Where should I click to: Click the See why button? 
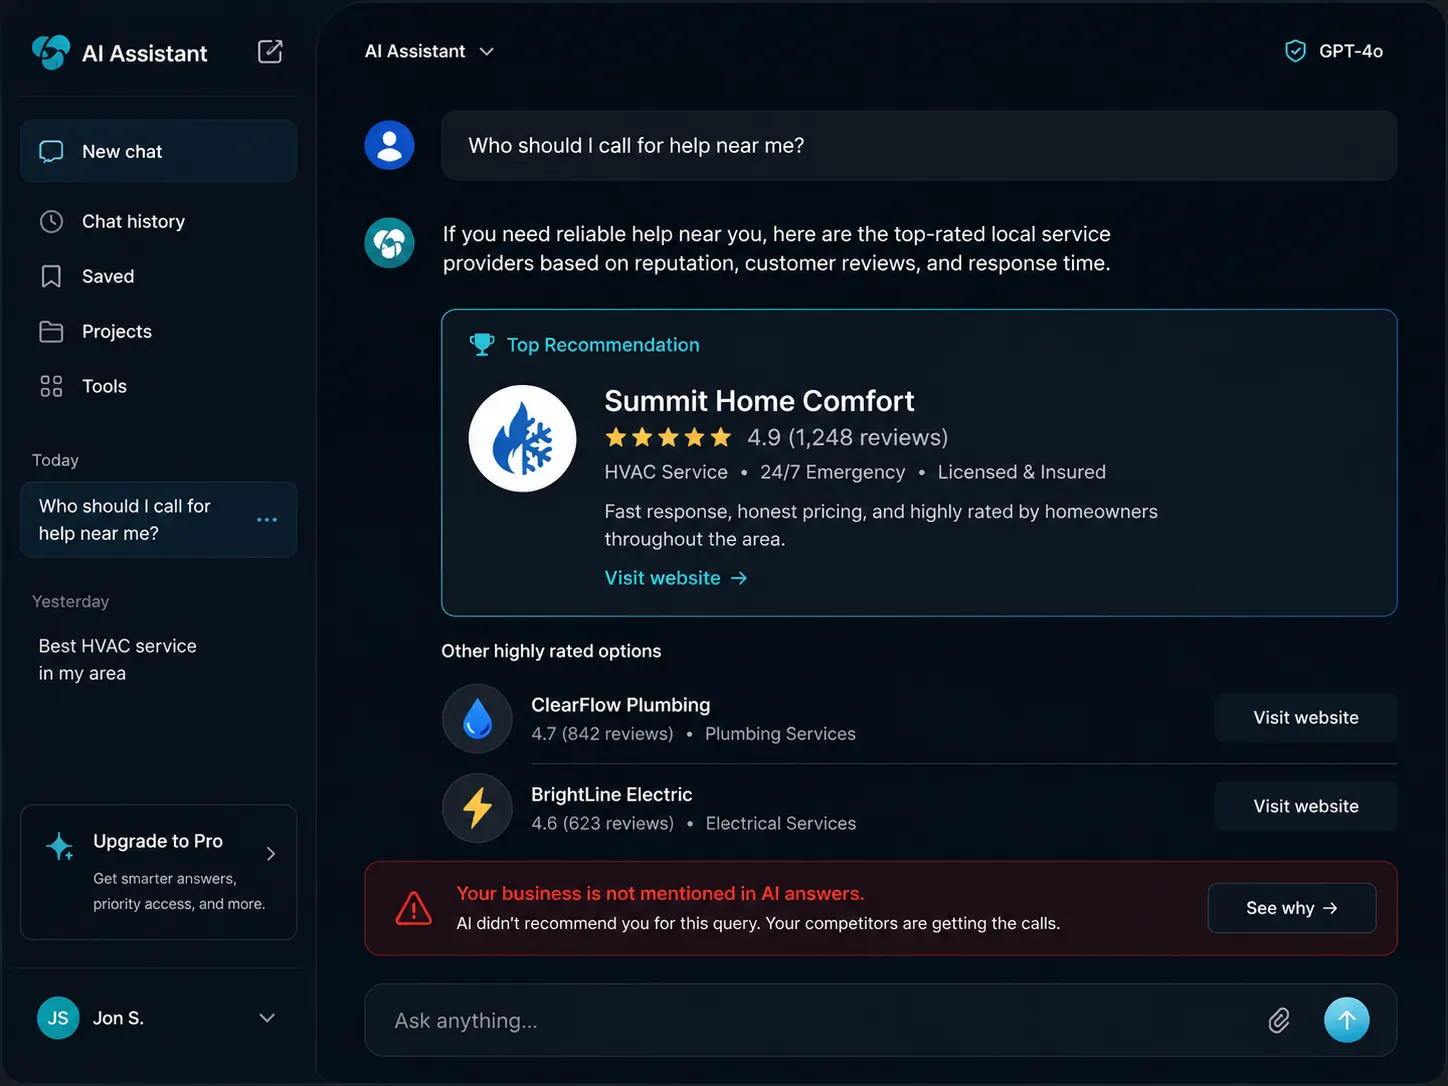click(1292, 908)
